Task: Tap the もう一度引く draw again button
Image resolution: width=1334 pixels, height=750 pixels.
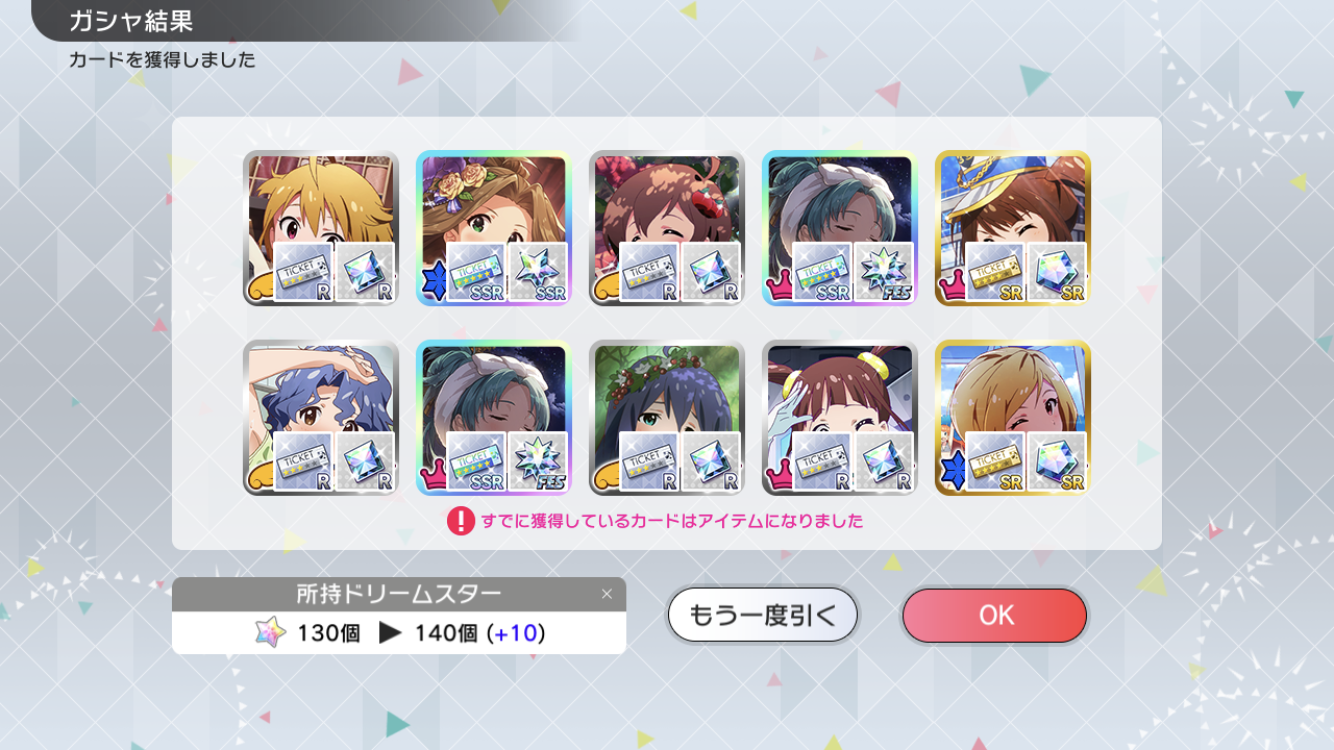Action: (x=763, y=615)
